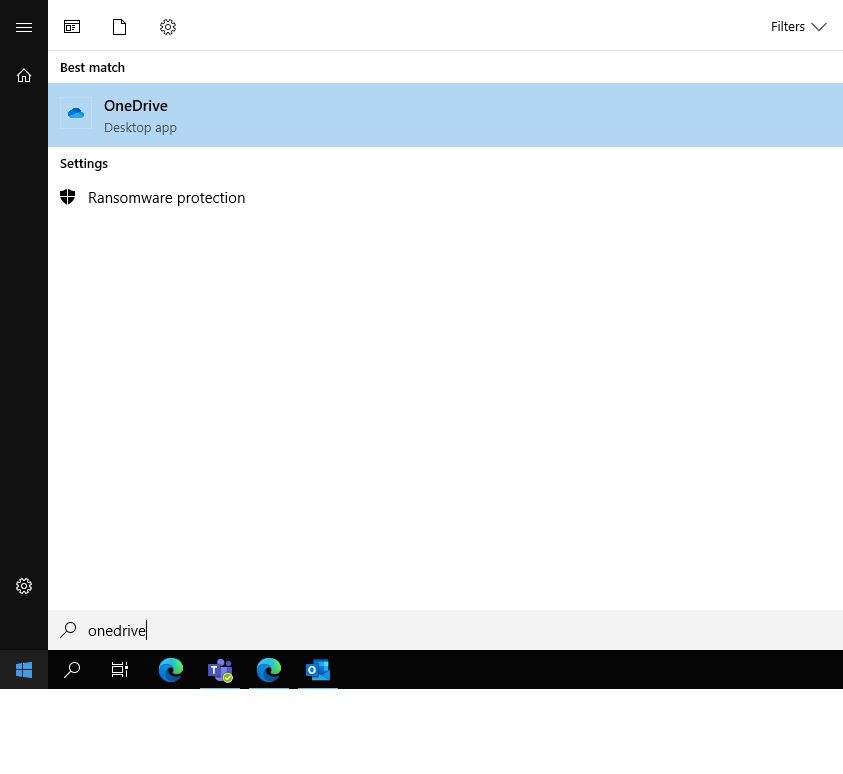Click the taskbar Search magnifier
This screenshot has height=774, width=843.
[x=72, y=670]
